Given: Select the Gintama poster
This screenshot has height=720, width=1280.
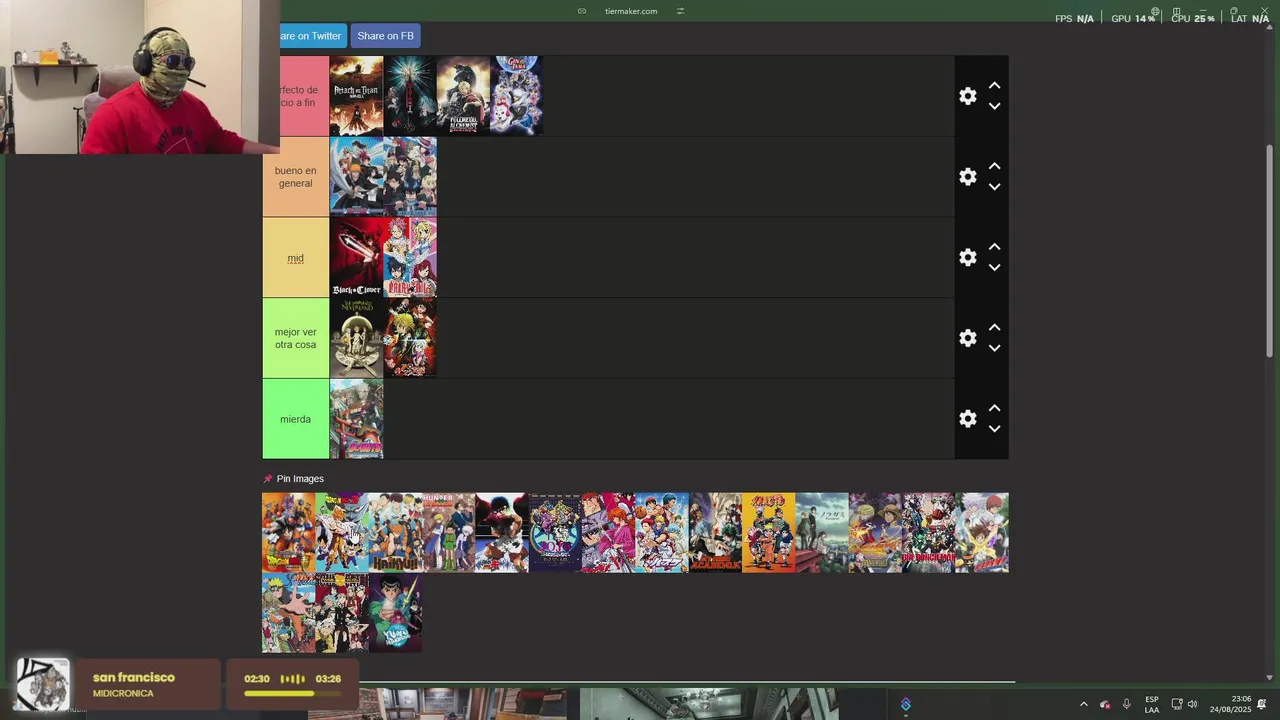Looking at the screenshot, I should tap(516, 96).
